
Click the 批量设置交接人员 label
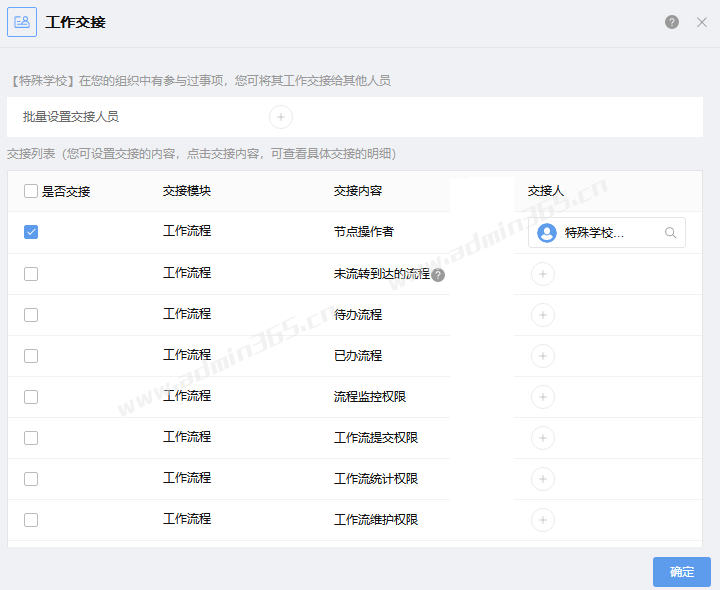[x=71, y=117]
